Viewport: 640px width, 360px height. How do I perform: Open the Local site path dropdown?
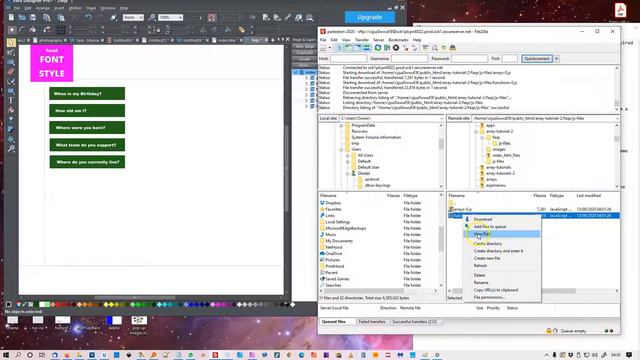tap(442, 118)
